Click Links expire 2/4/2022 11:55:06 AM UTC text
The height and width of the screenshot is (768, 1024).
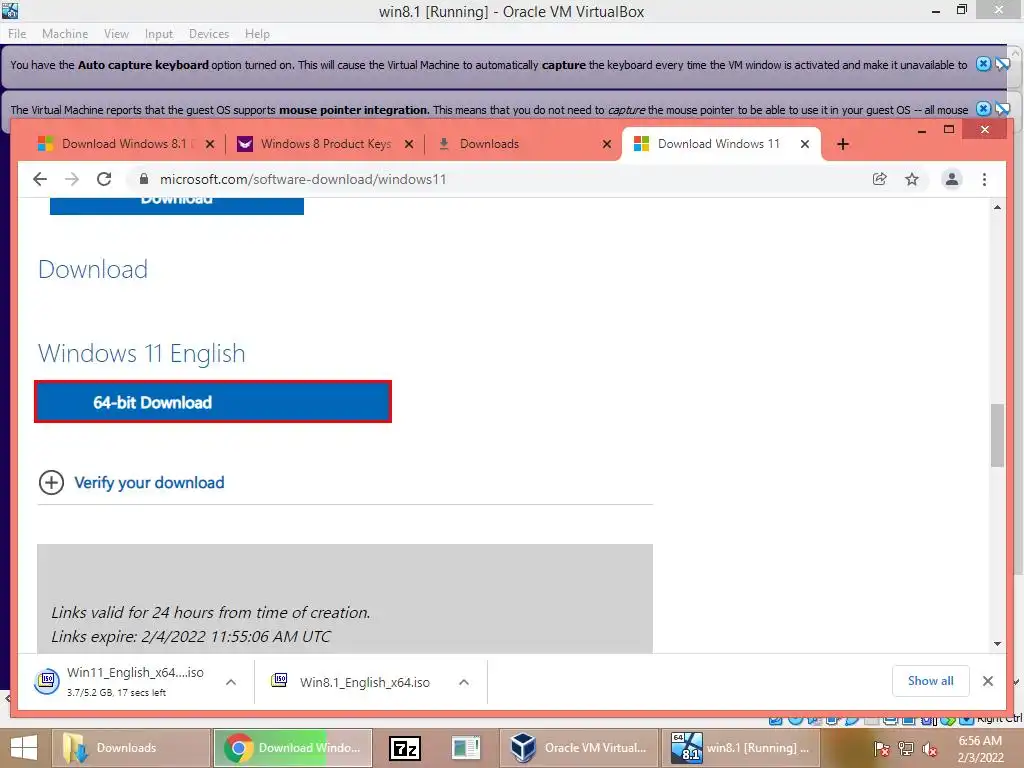click(x=191, y=636)
